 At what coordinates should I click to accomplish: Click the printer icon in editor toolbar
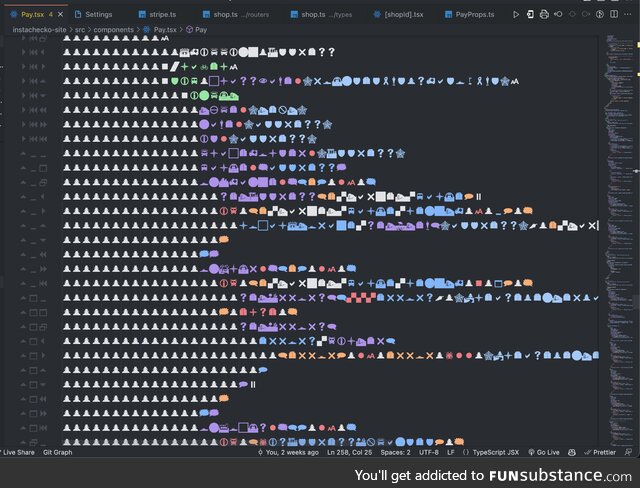tap(544, 15)
